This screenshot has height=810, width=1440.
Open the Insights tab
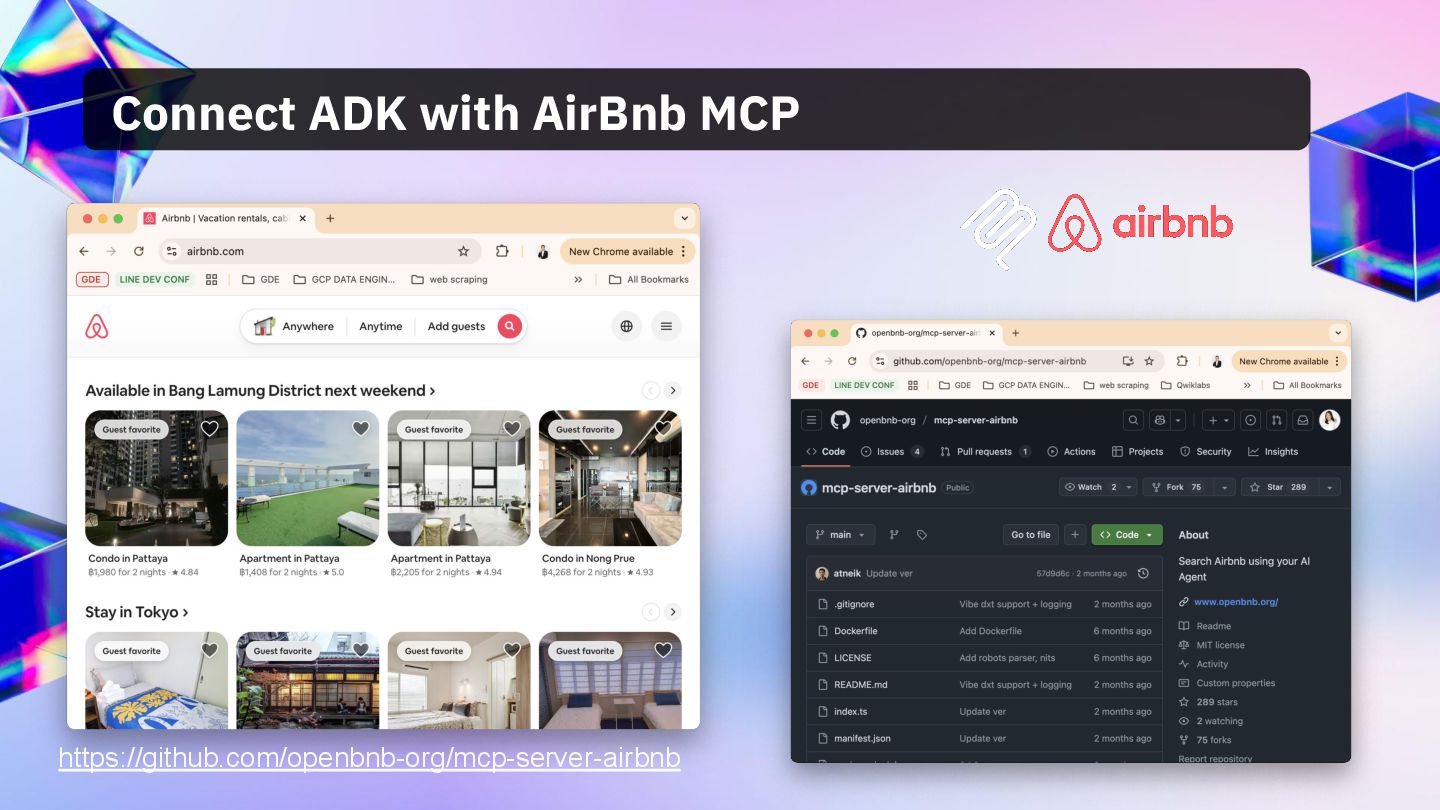(1272, 452)
